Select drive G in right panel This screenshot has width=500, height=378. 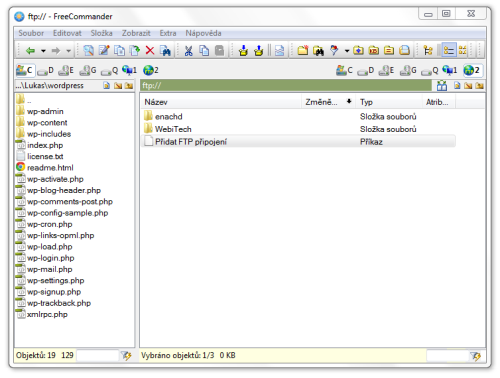coord(408,70)
